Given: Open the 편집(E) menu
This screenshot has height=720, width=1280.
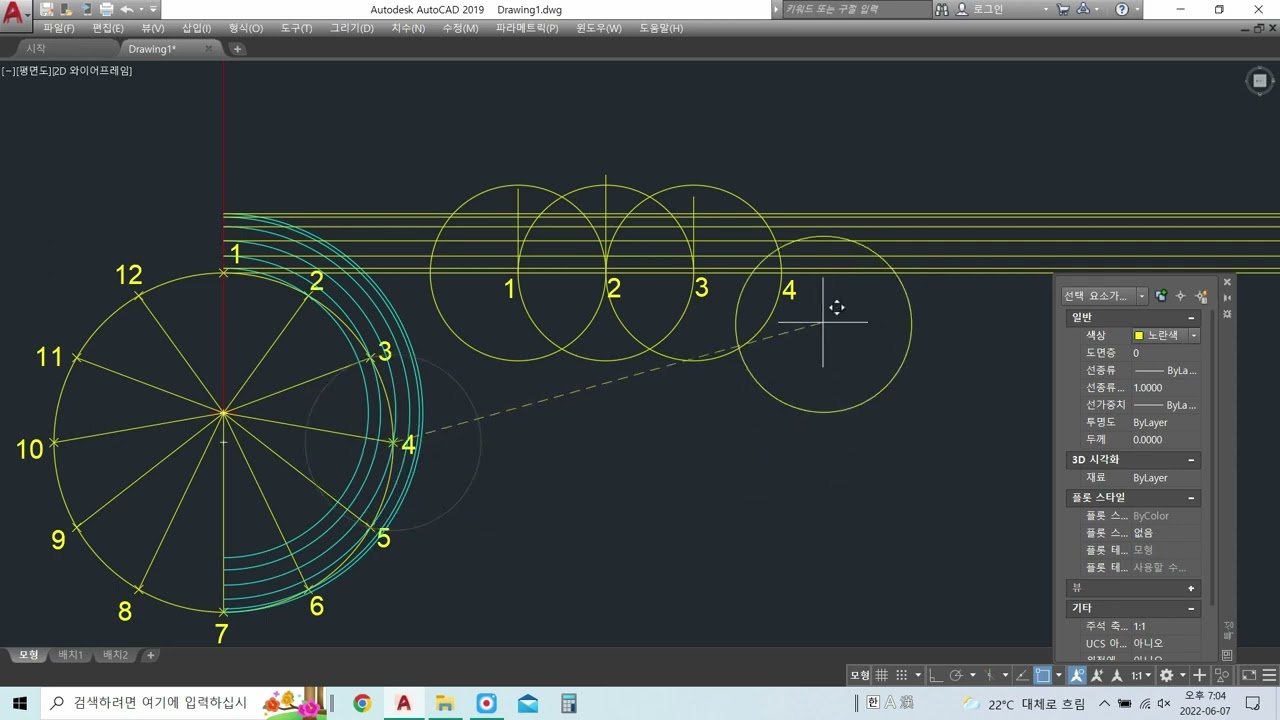Looking at the screenshot, I should 108,28.
